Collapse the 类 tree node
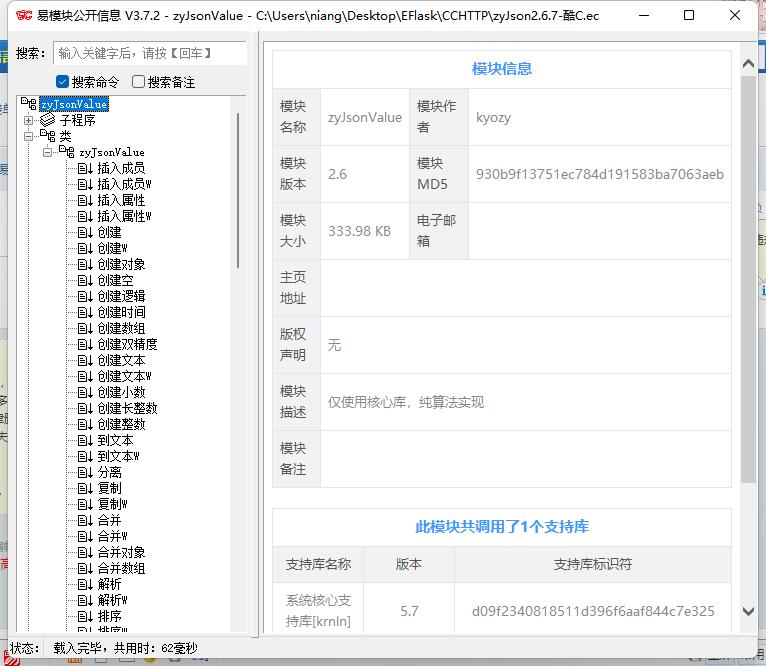The image size is (766, 666). [28, 136]
